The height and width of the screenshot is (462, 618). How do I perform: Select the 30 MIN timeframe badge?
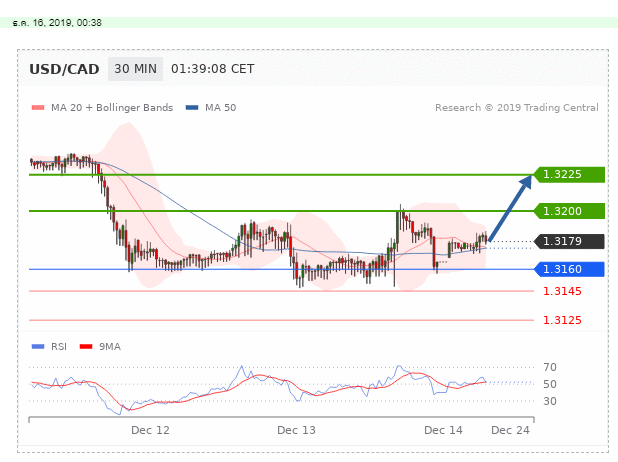[x=135, y=69]
